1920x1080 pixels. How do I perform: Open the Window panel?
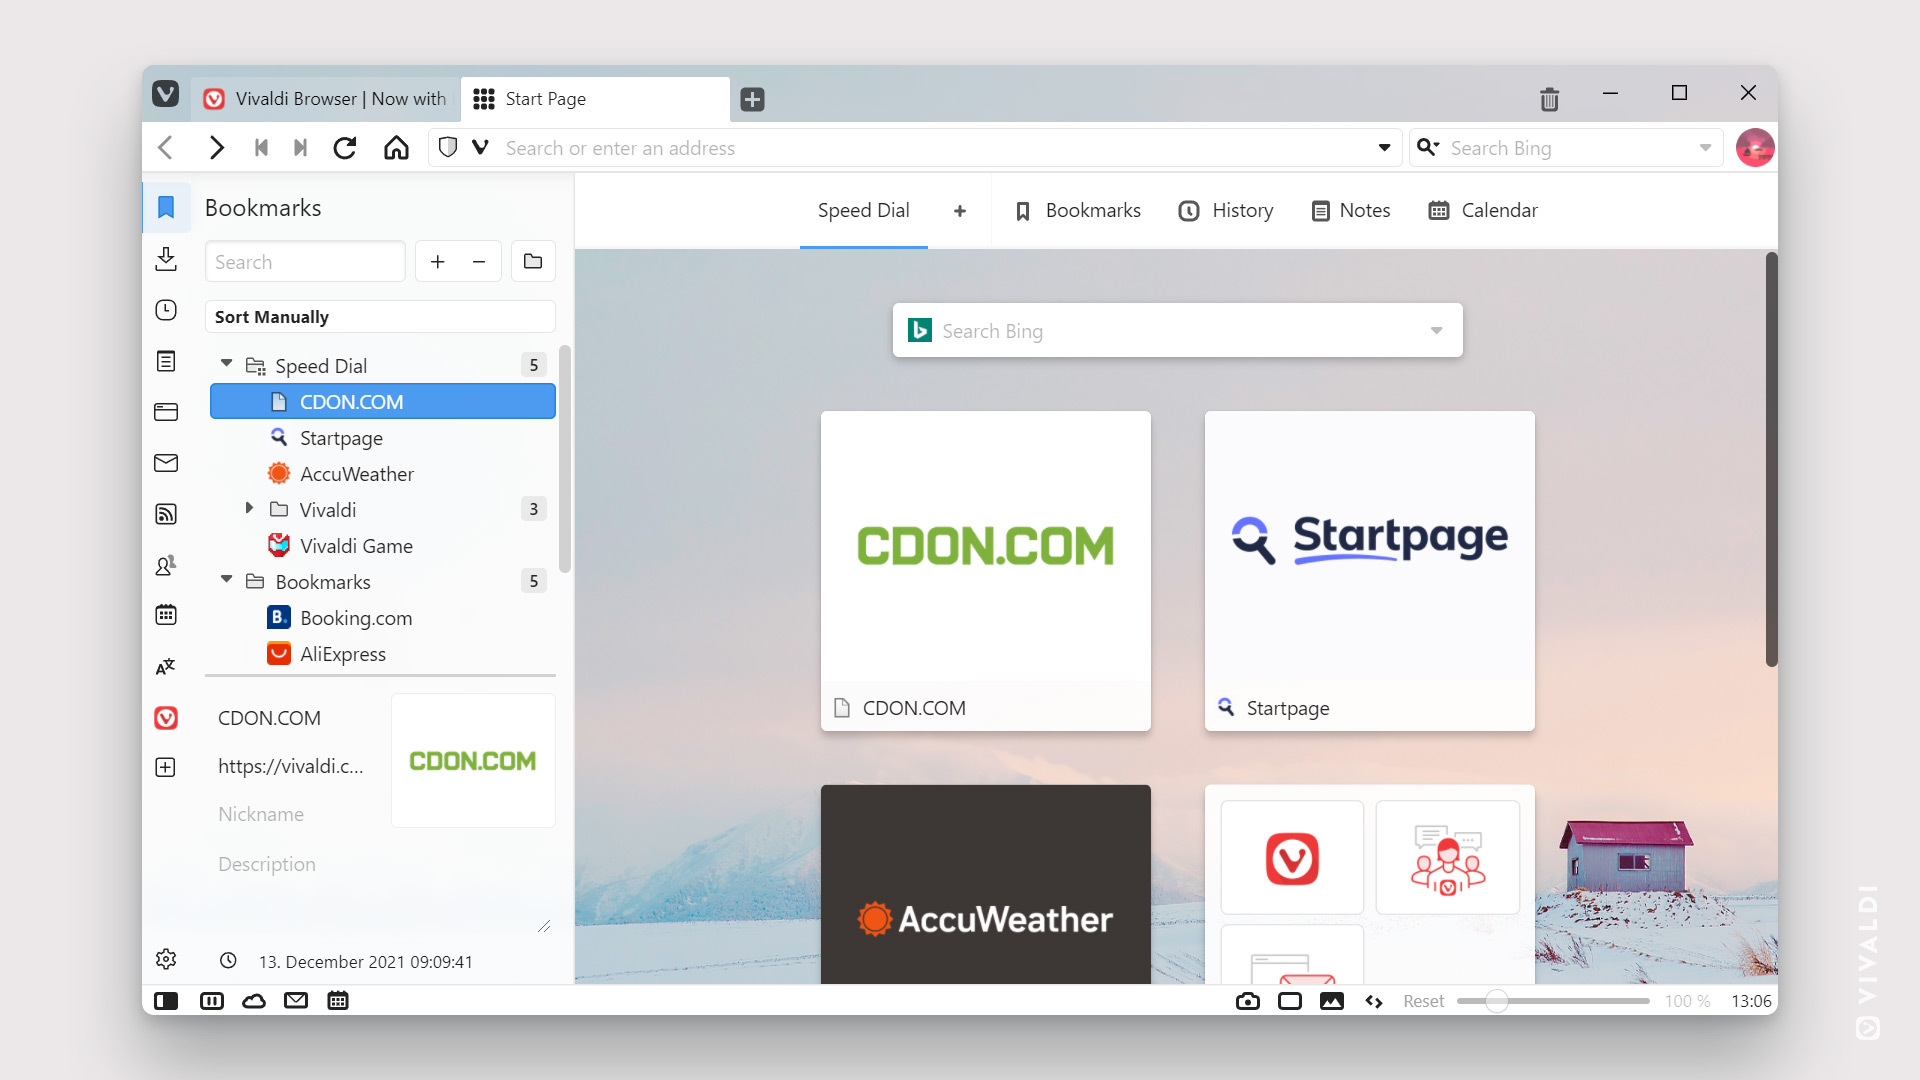pos(166,412)
